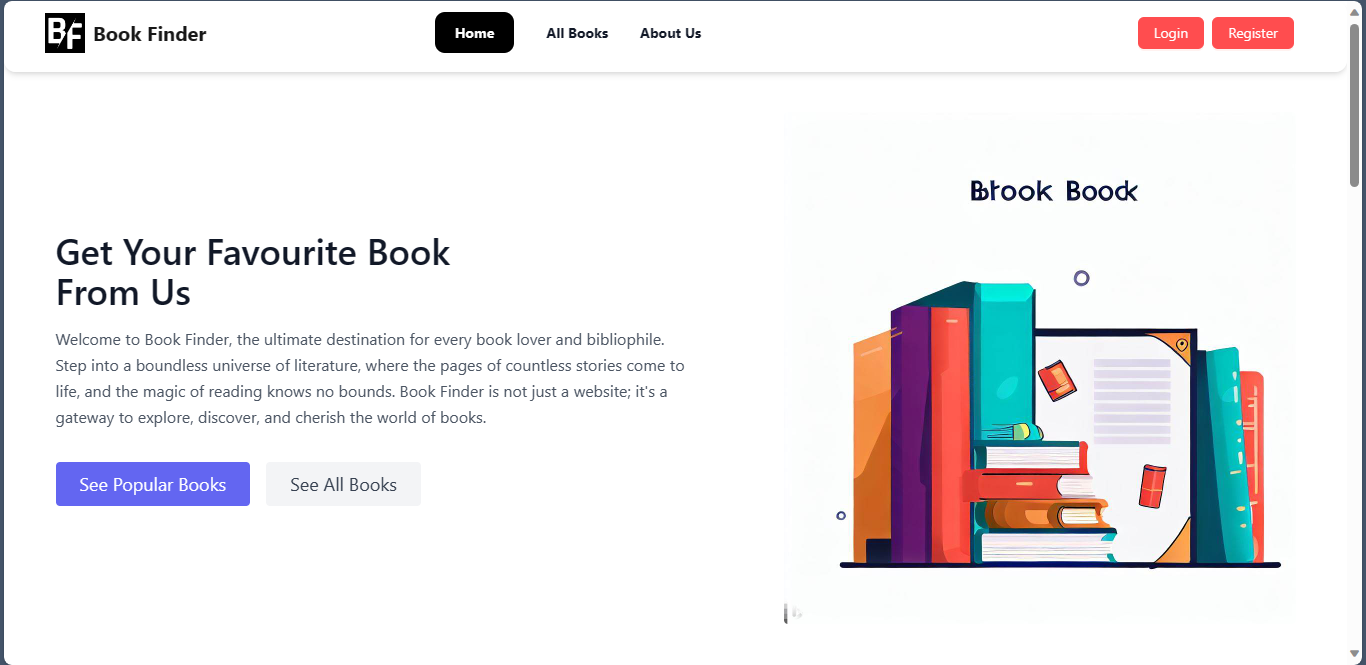This screenshot has width=1366, height=665.
Task: Click the Register button
Action: coord(1252,33)
